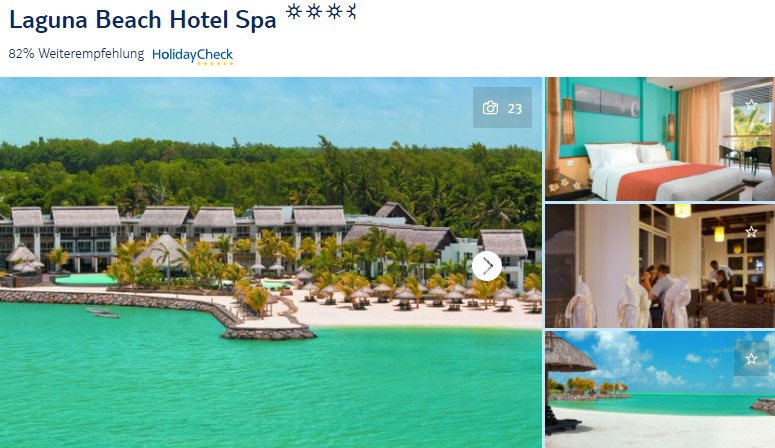The image size is (775, 448).
Task: Click the first sun rating icon
Action: pyautogui.click(x=294, y=11)
